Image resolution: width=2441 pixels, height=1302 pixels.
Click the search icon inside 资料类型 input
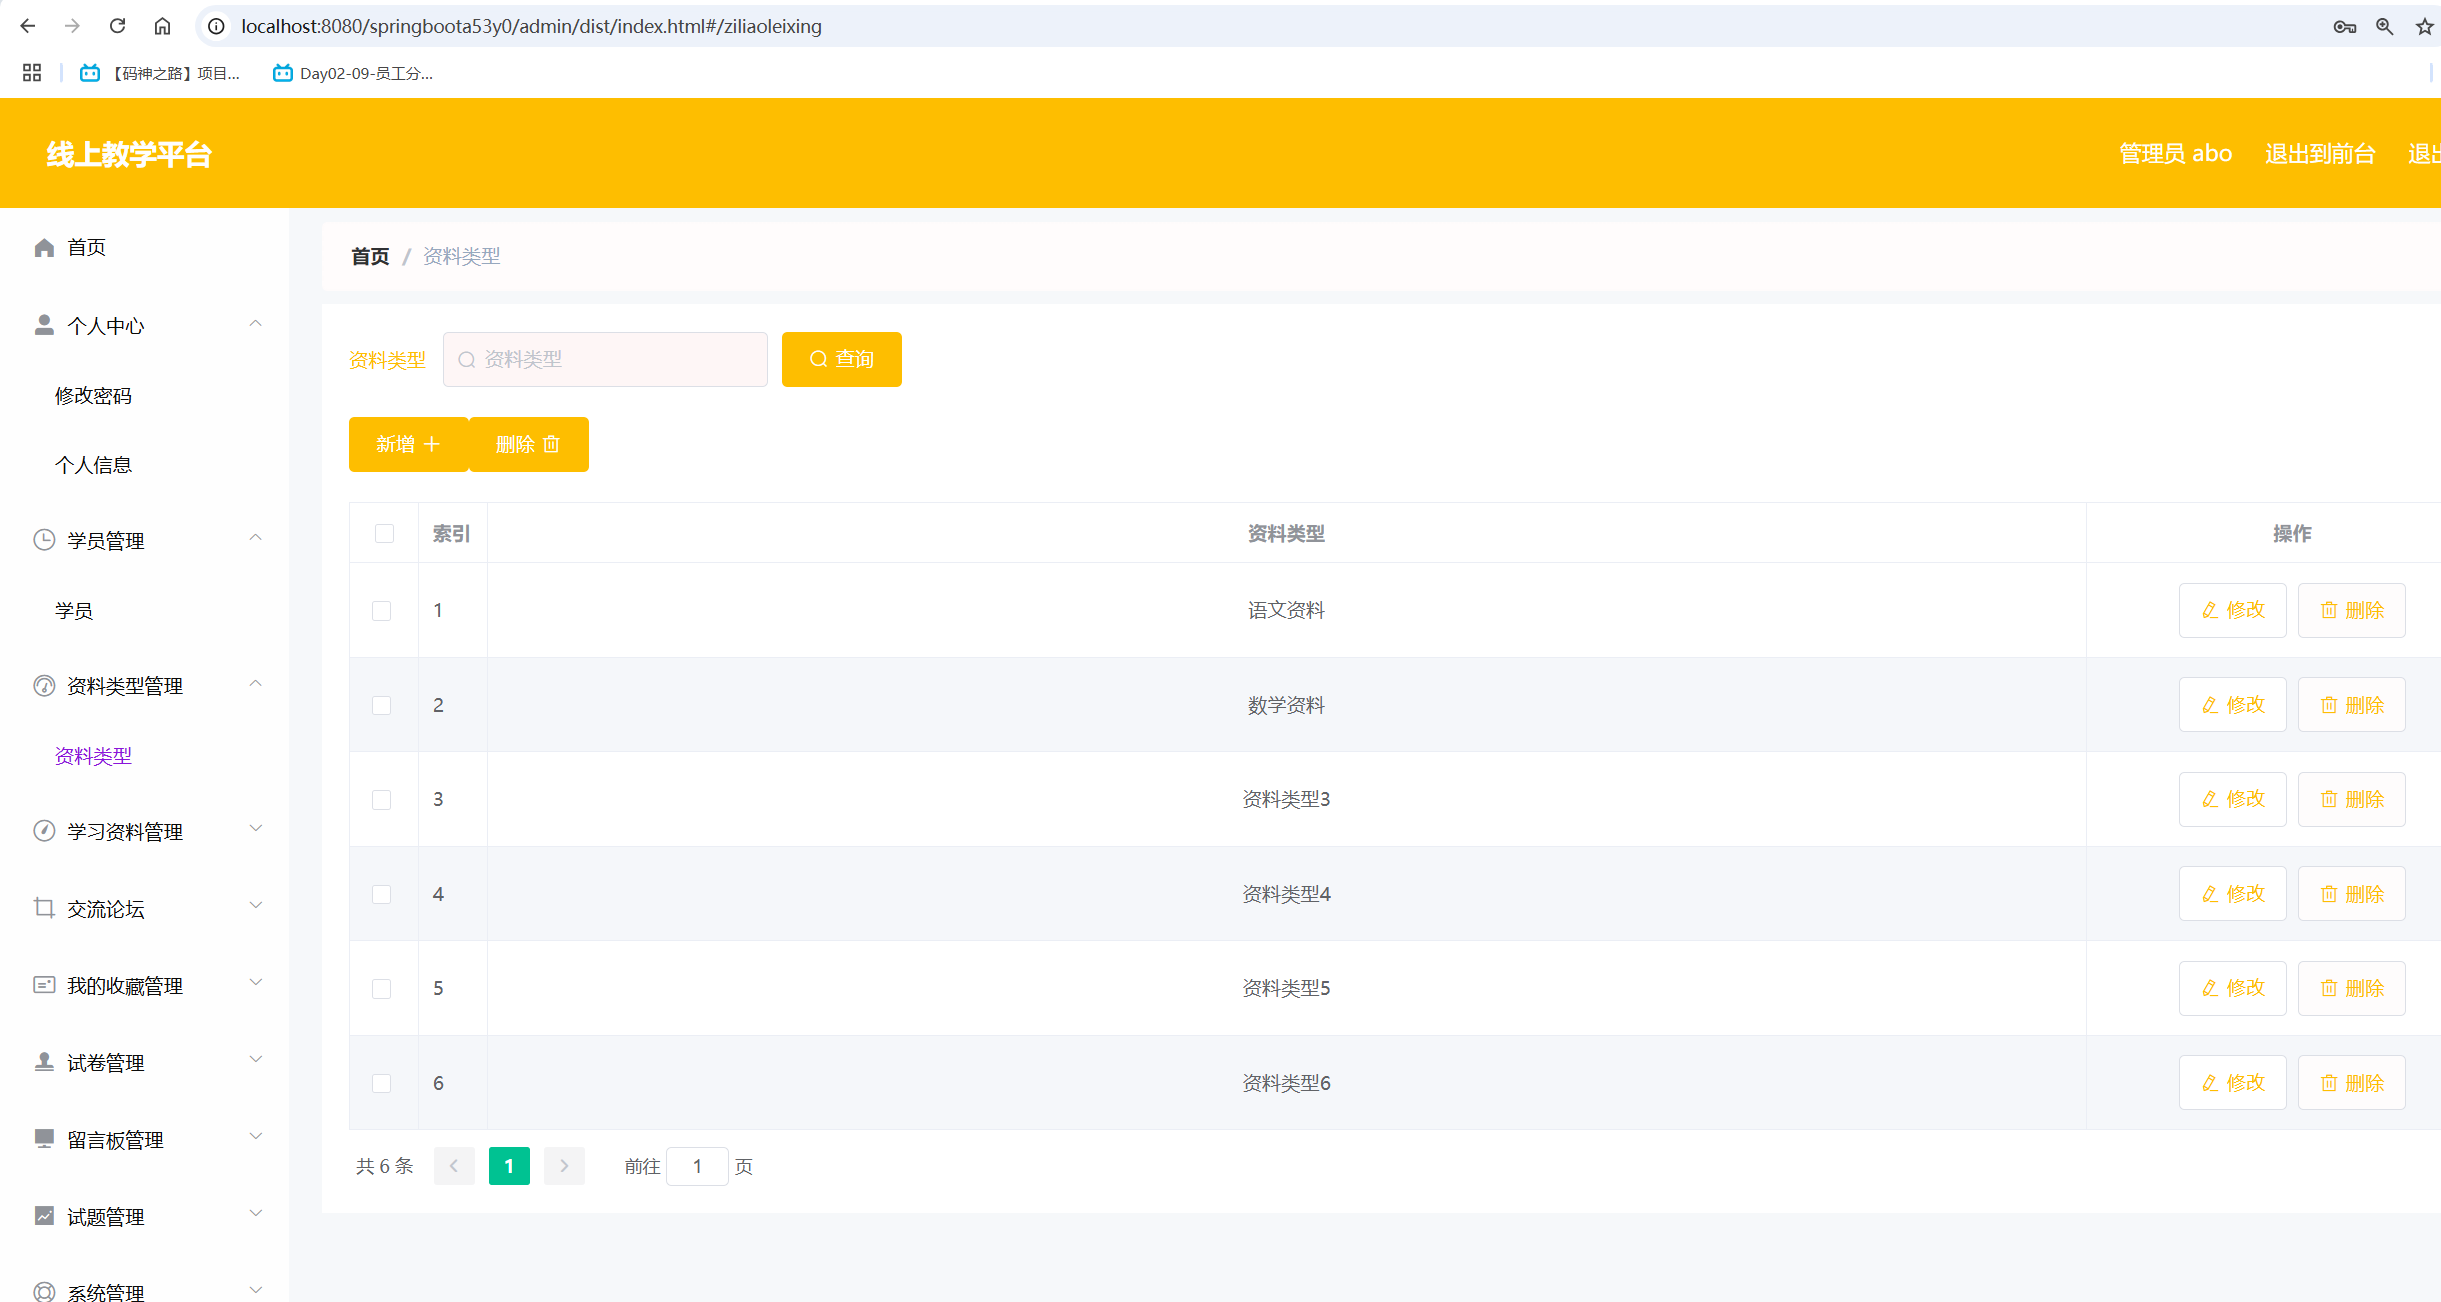(466, 359)
